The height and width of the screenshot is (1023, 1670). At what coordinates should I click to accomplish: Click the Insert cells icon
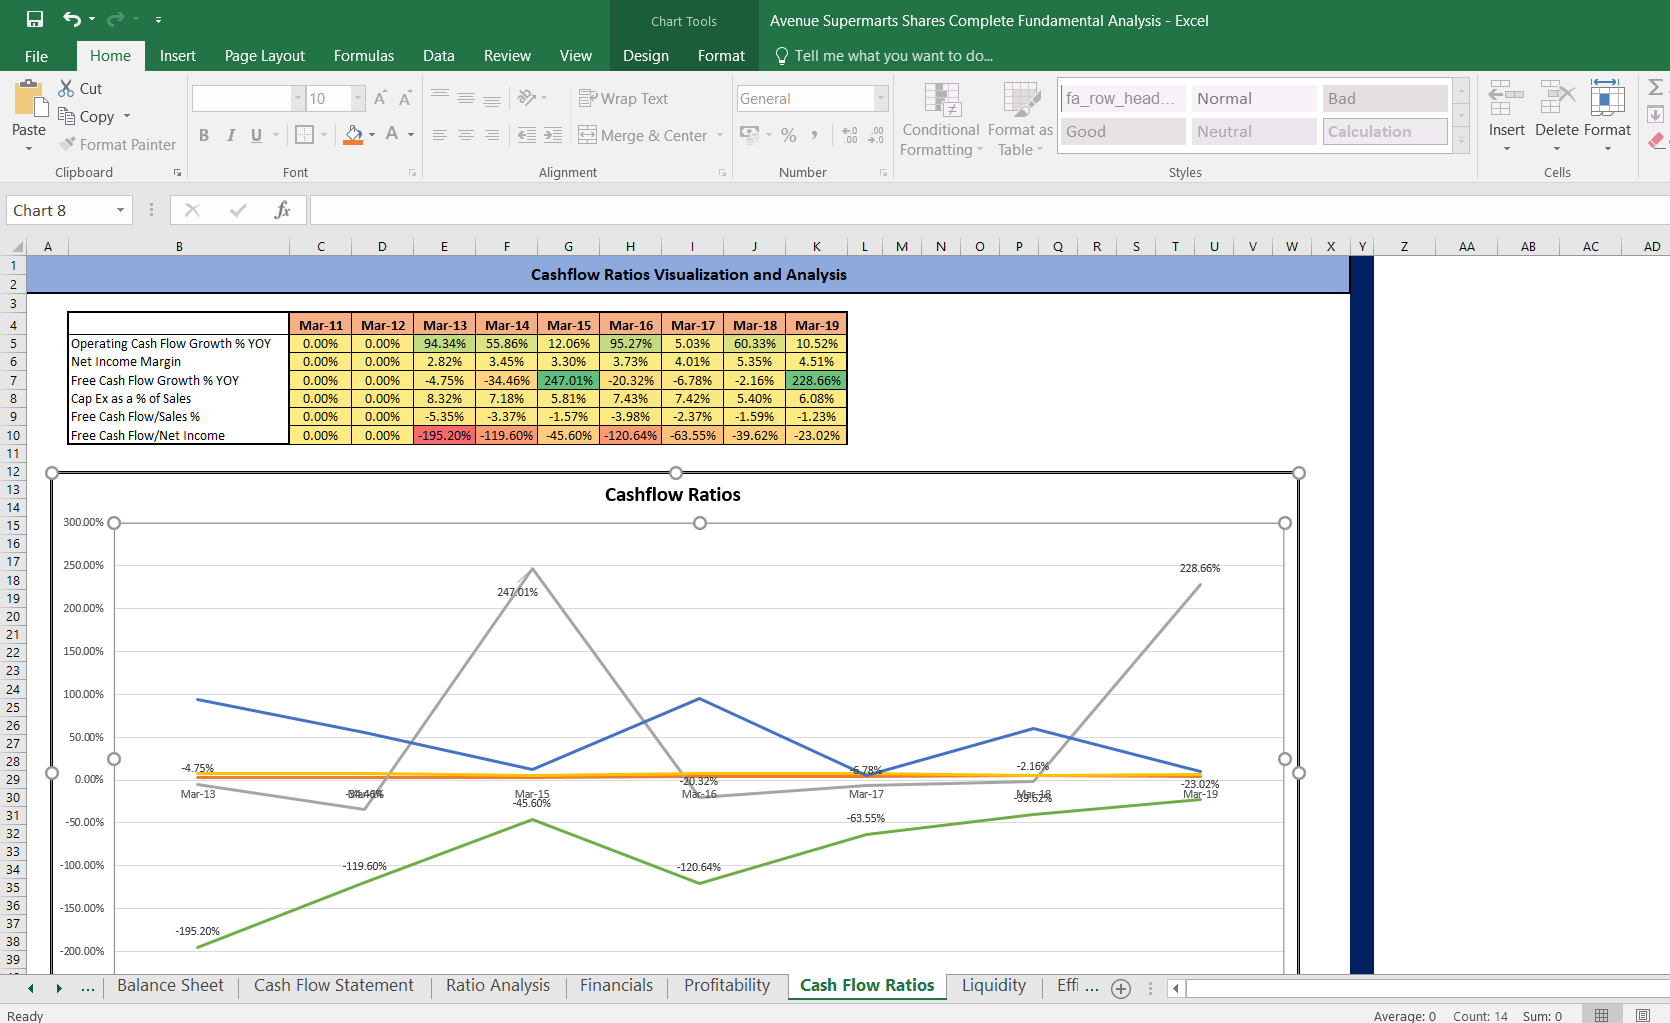pos(1506,98)
